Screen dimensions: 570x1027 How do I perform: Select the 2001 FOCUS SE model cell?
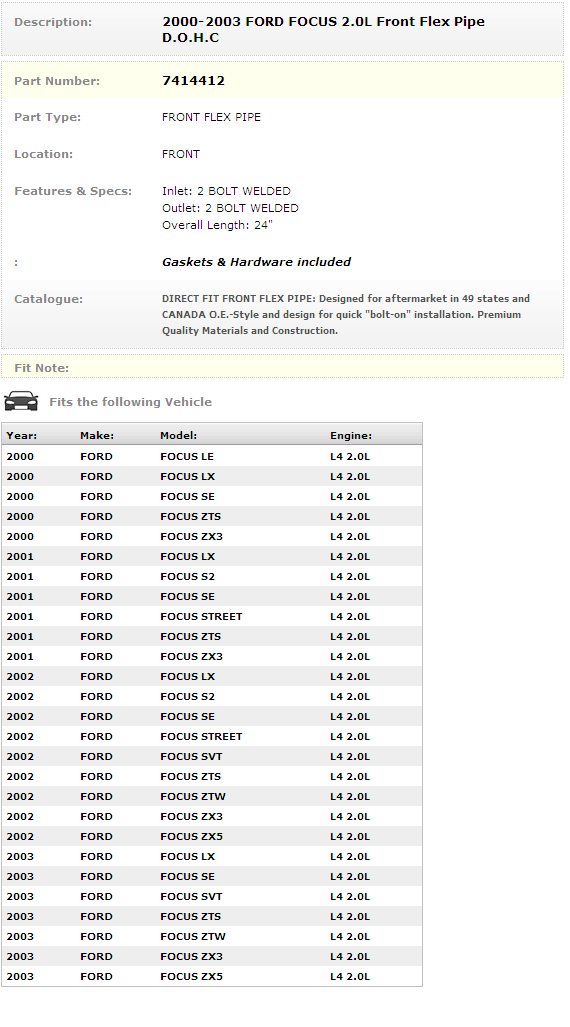[187, 597]
